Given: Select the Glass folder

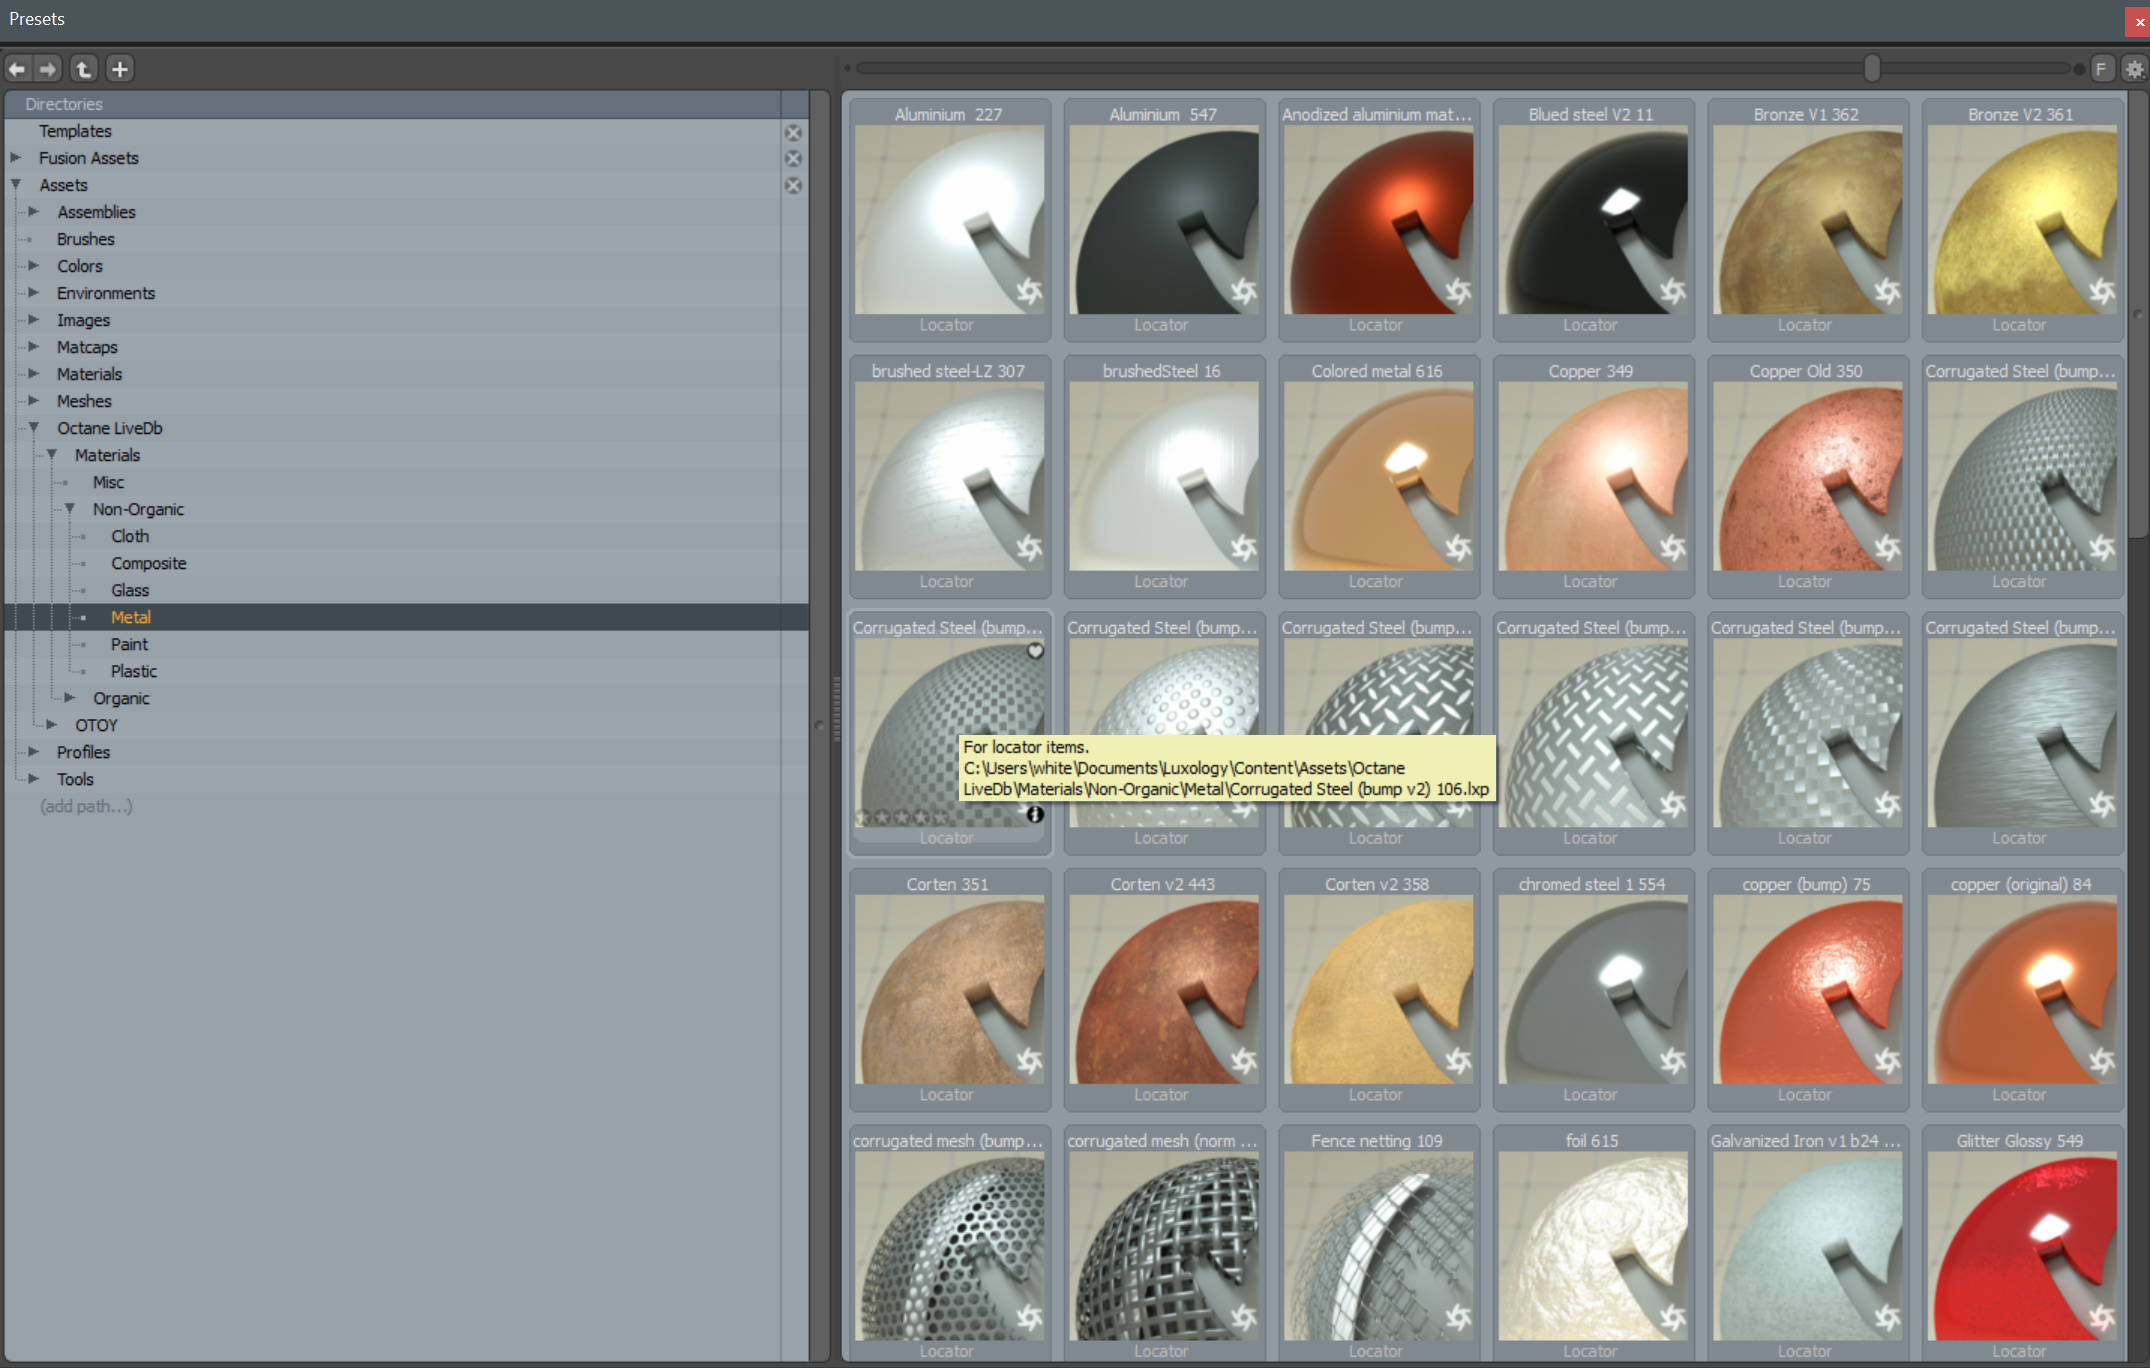Looking at the screenshot, I should (130, 590).
